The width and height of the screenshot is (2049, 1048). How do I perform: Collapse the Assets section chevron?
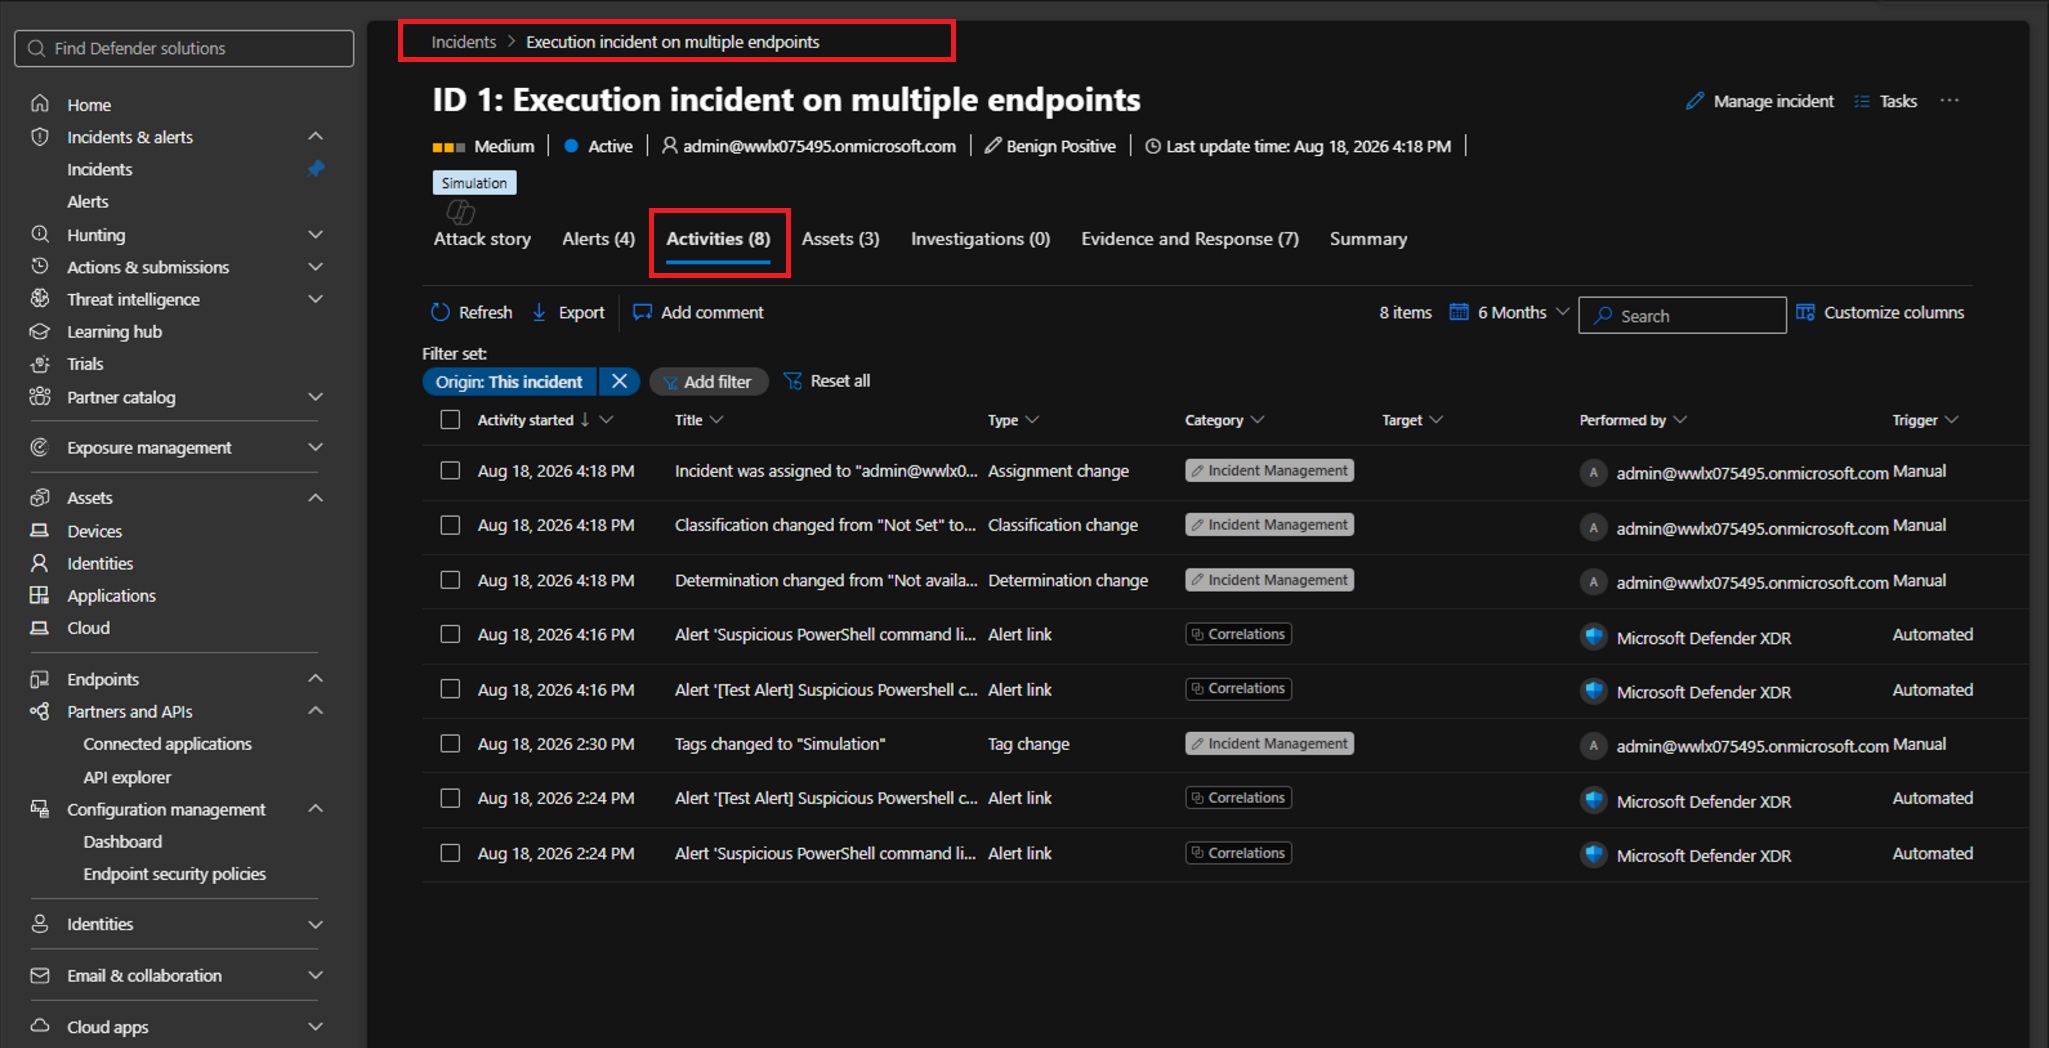[x=316, y=497]
